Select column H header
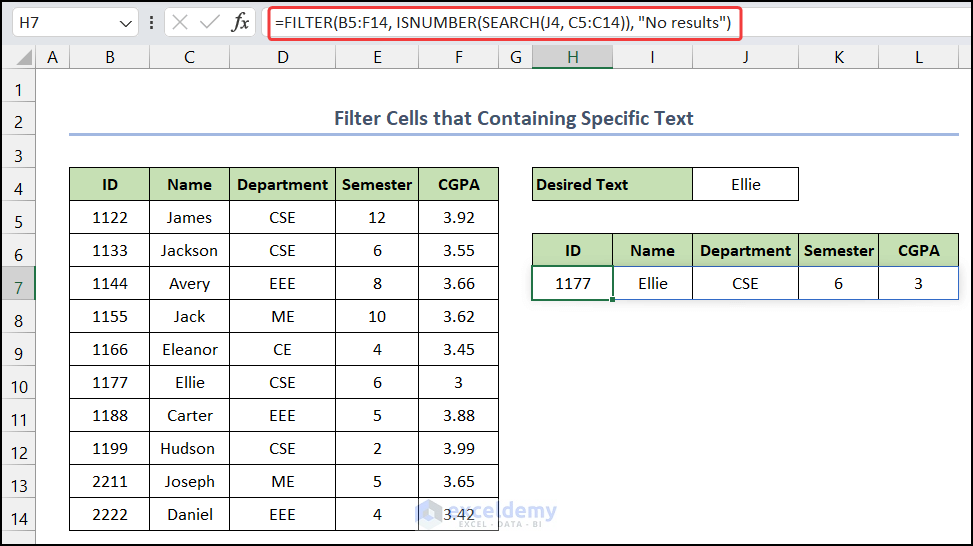The width and height of the screenshot is (973, 546). (x=572, y=58)
